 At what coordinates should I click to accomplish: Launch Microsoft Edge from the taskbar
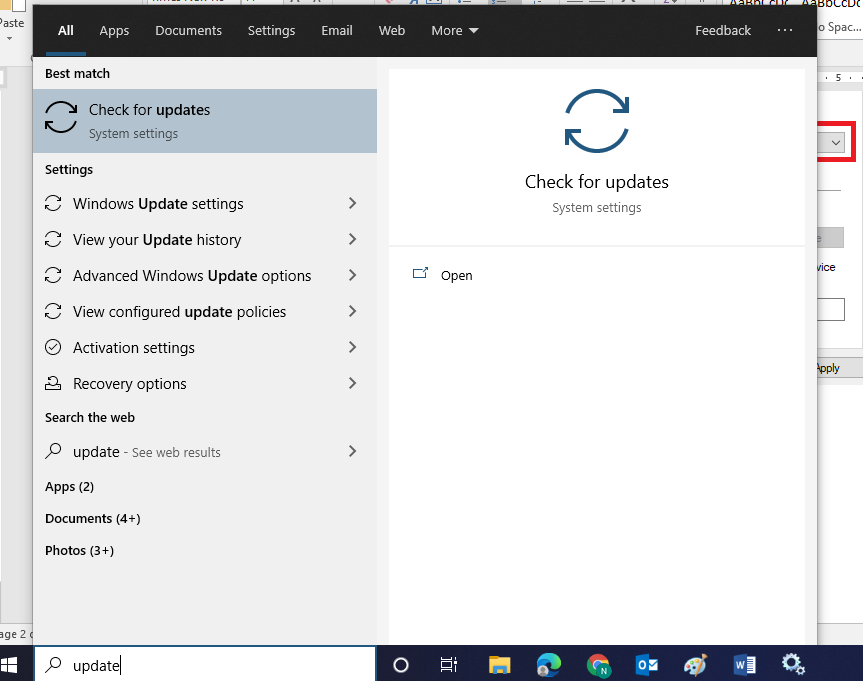click(x=549, y=665)
